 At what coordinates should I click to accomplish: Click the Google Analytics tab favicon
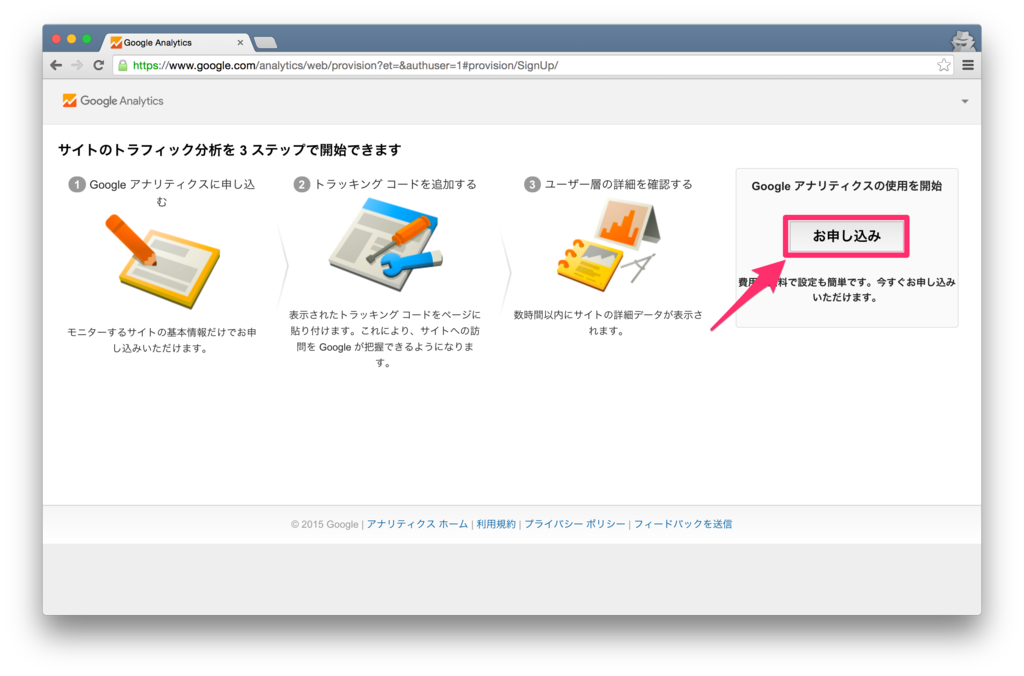coord(116,42)
